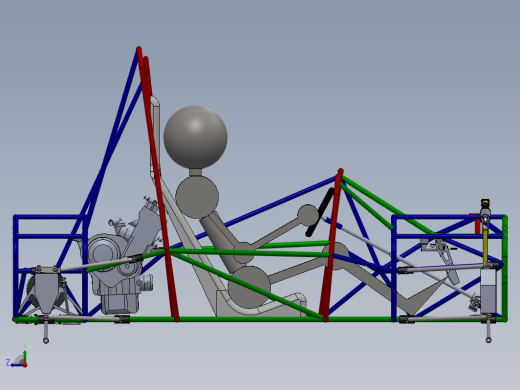The height and width of the screenshot is (390, 520).
Task: Select the green bottom floor frame rail
Action: [x=260, y=319]
